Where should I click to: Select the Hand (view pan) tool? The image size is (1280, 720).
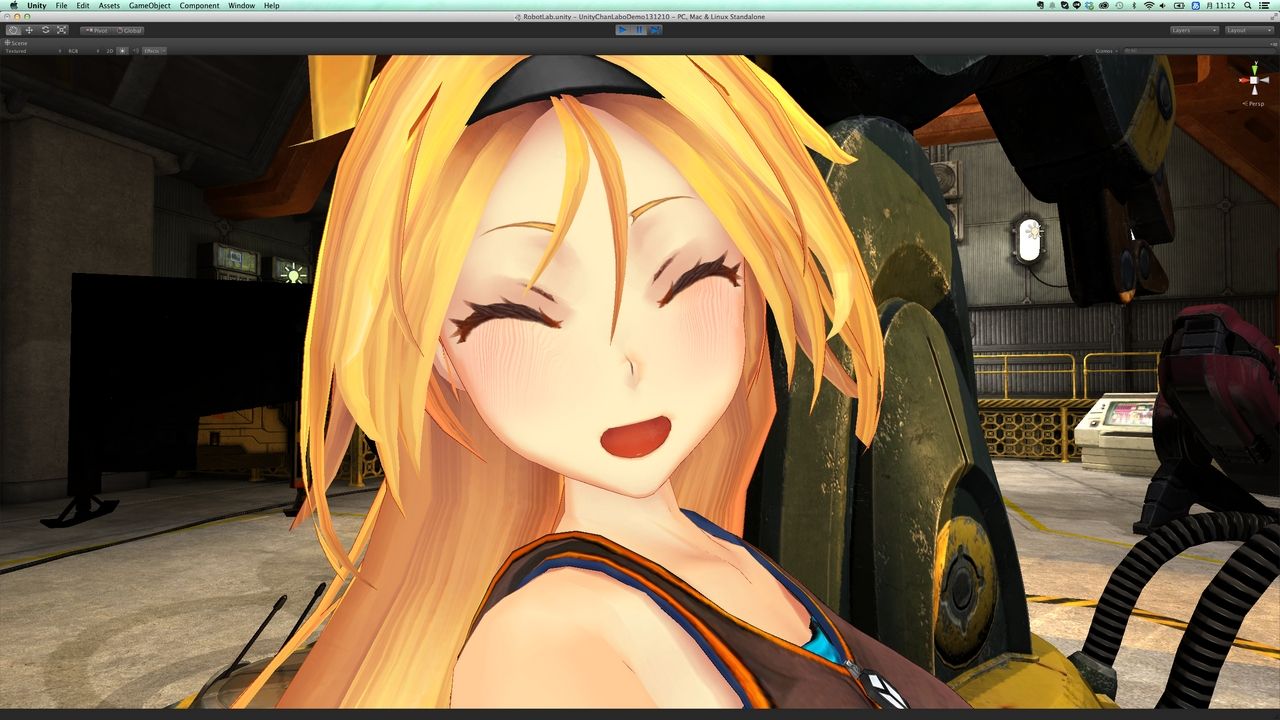click(13, 30)
